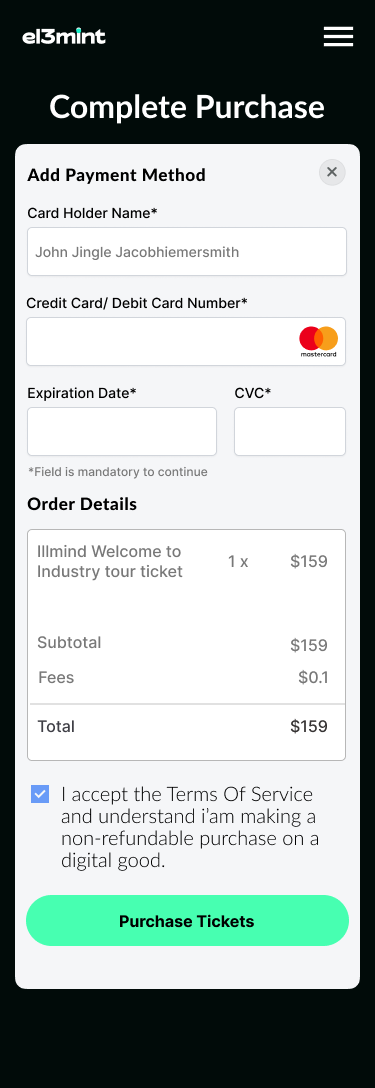Focus the Card Holder Name field
This screenshot has height=1088, width=375.
(x=187, y=251)
